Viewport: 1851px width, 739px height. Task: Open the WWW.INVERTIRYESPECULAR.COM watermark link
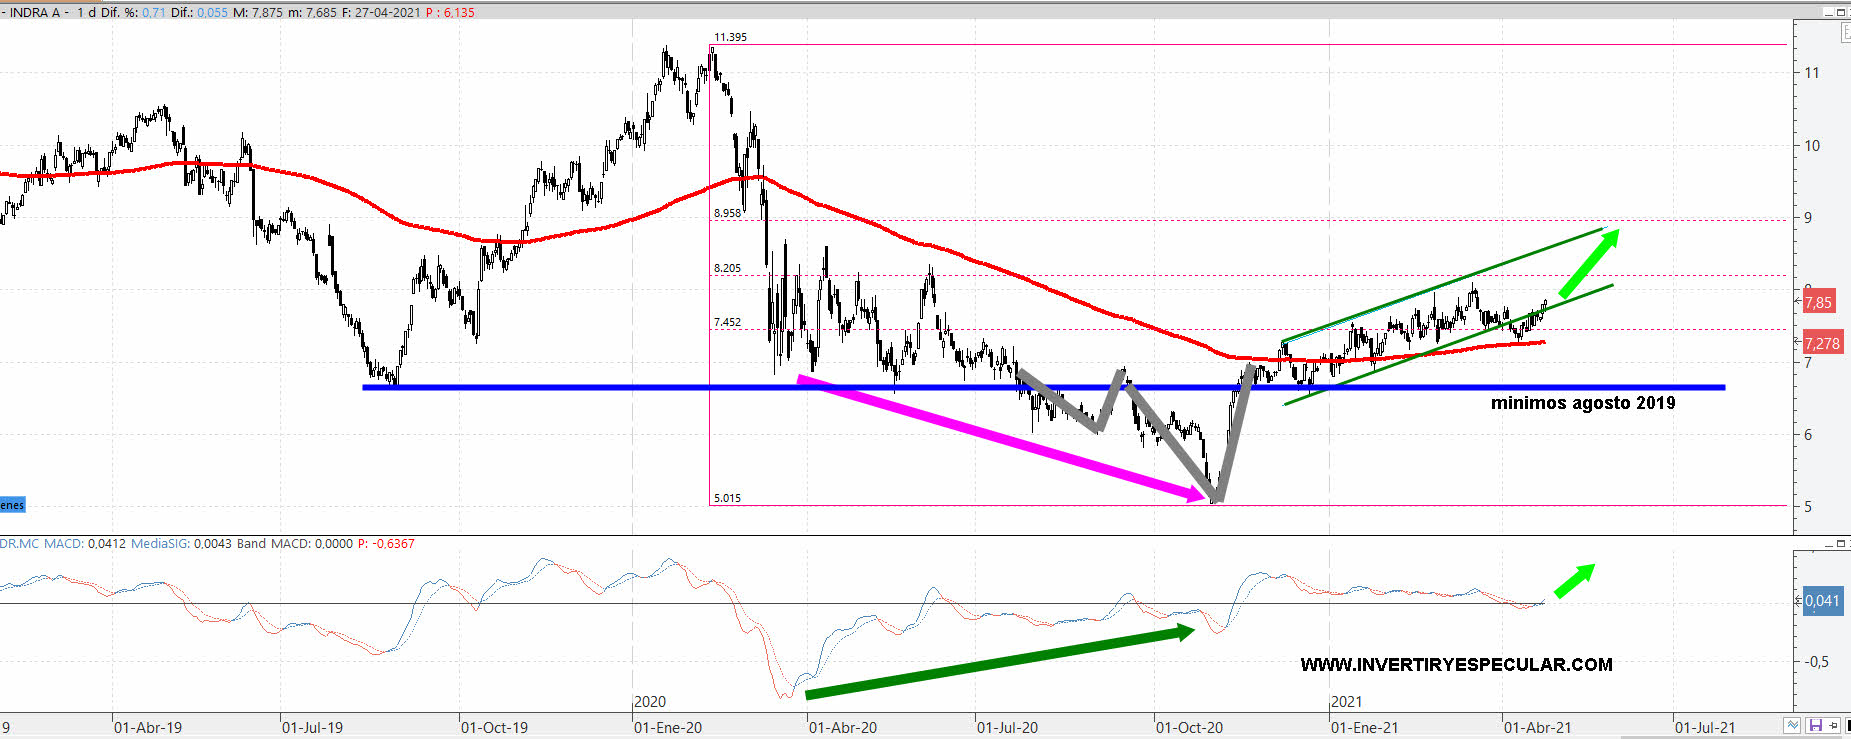pos(1456,665)
